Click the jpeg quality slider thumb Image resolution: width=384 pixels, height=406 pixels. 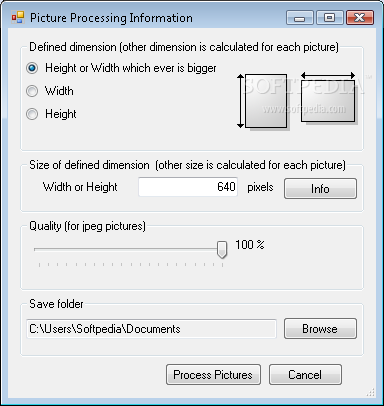click(222, 250)
